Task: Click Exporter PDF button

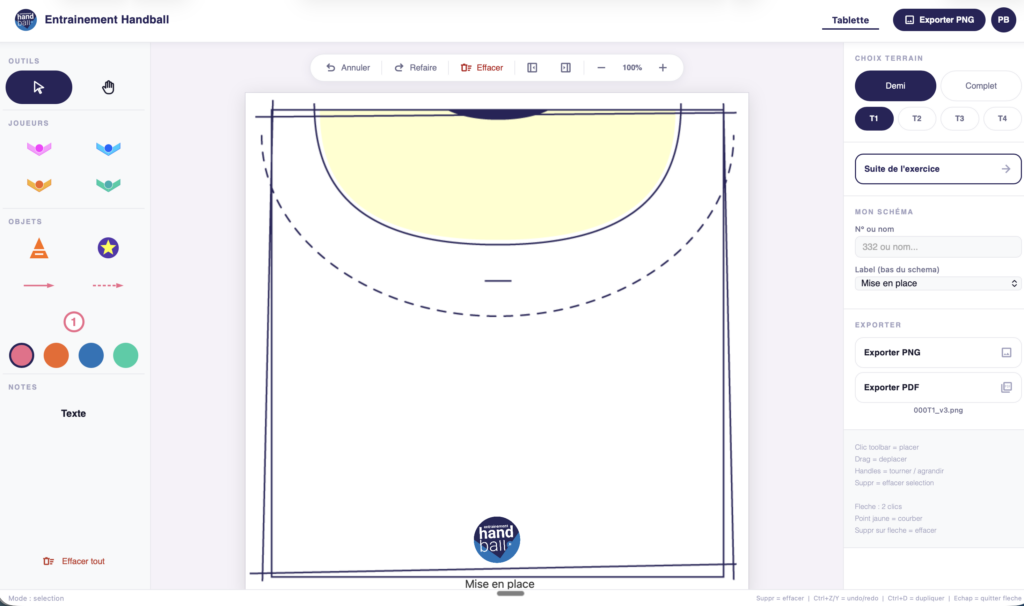Action: (937, 387)
